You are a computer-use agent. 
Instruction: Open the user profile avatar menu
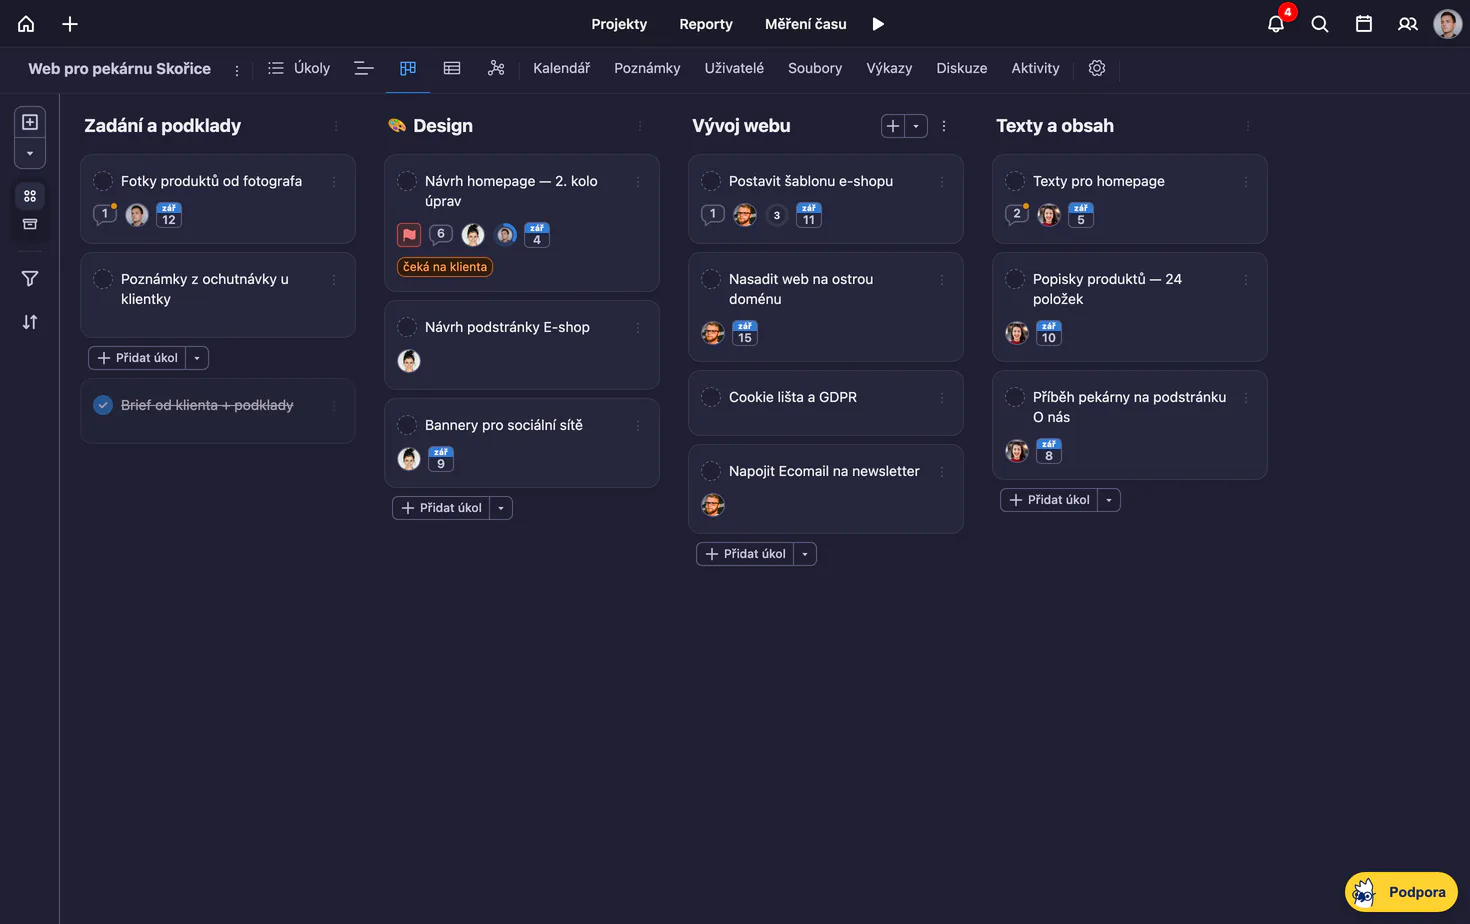(1447, 24)
